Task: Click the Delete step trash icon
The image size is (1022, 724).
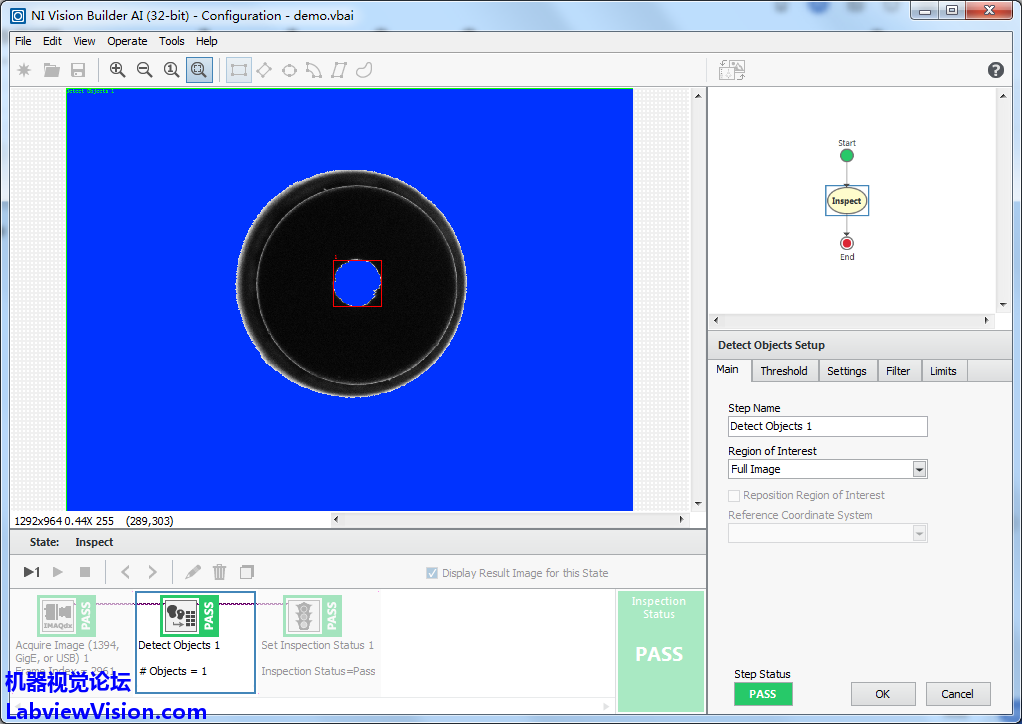Action: (220, 572)
